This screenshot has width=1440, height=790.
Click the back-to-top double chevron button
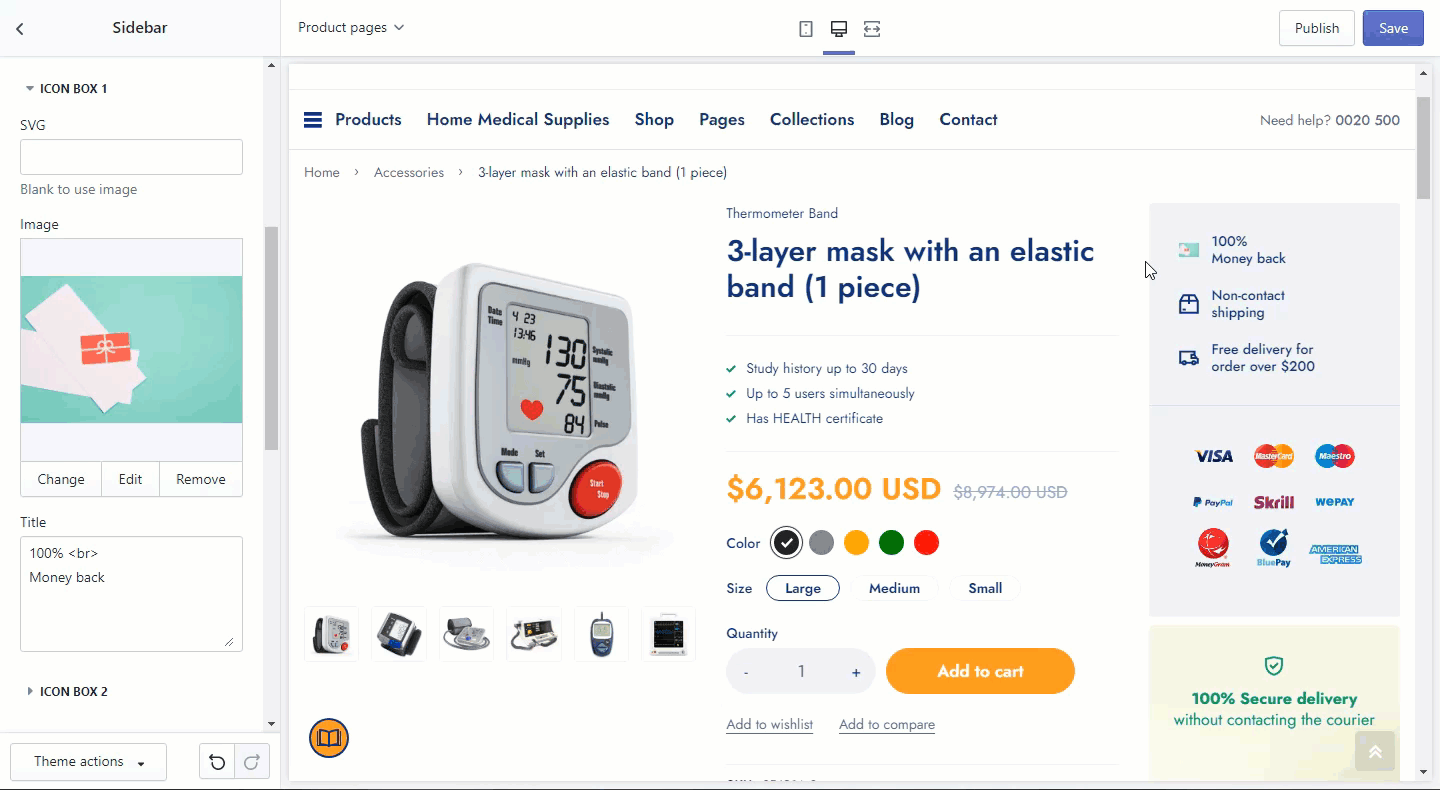[x=1375, y=752]
